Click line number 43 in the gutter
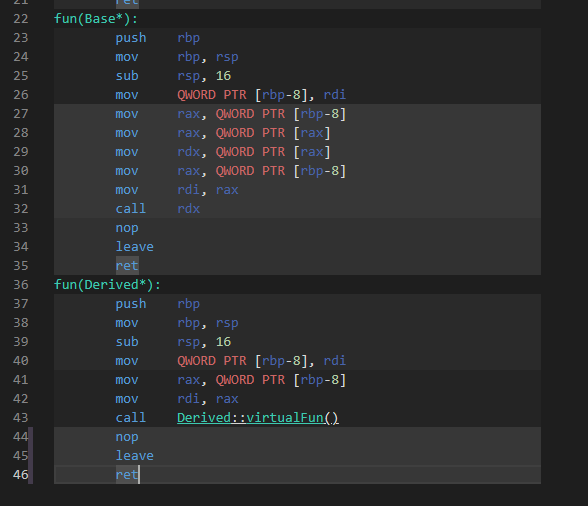The height and width of the screenshot is (506, 588). [x=21, y=418]
